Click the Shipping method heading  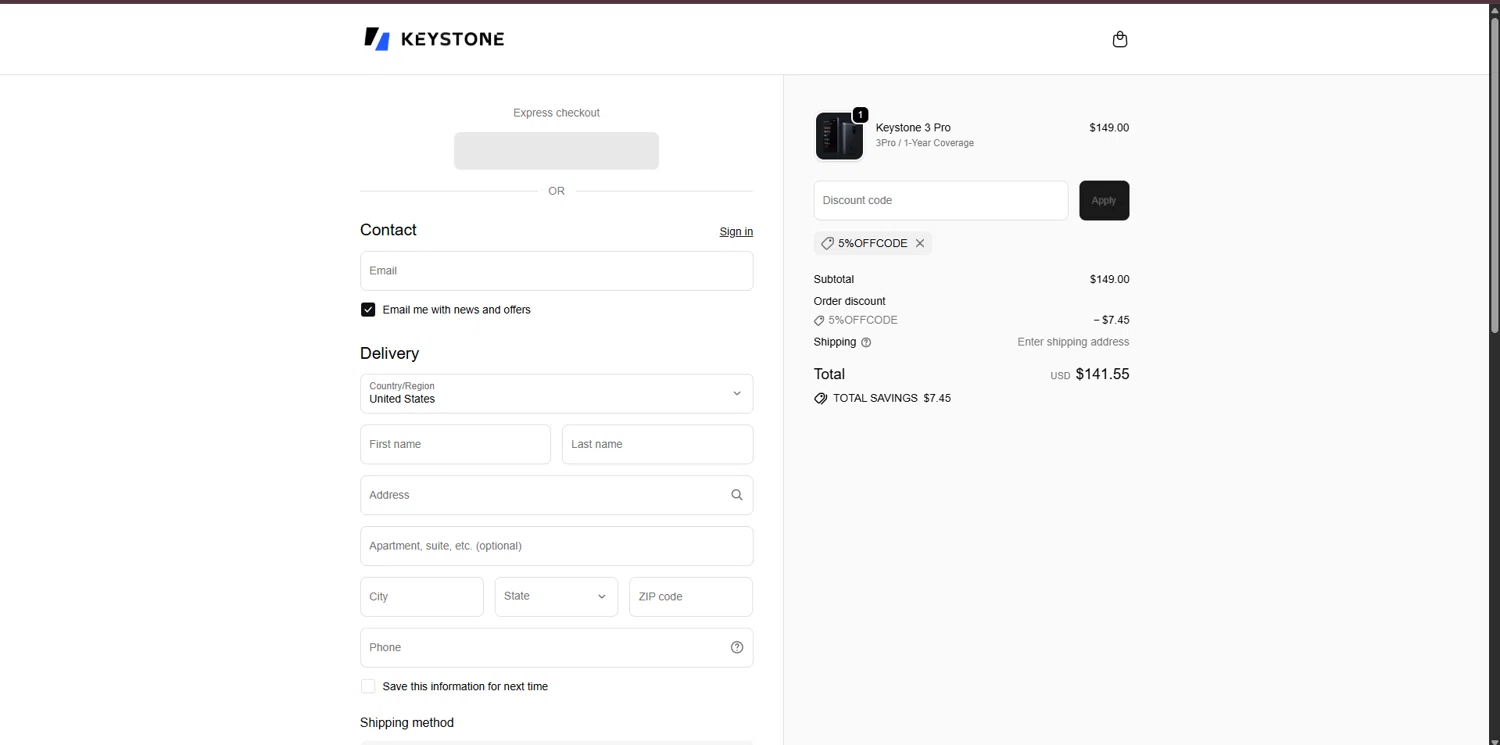pos(407,723)
